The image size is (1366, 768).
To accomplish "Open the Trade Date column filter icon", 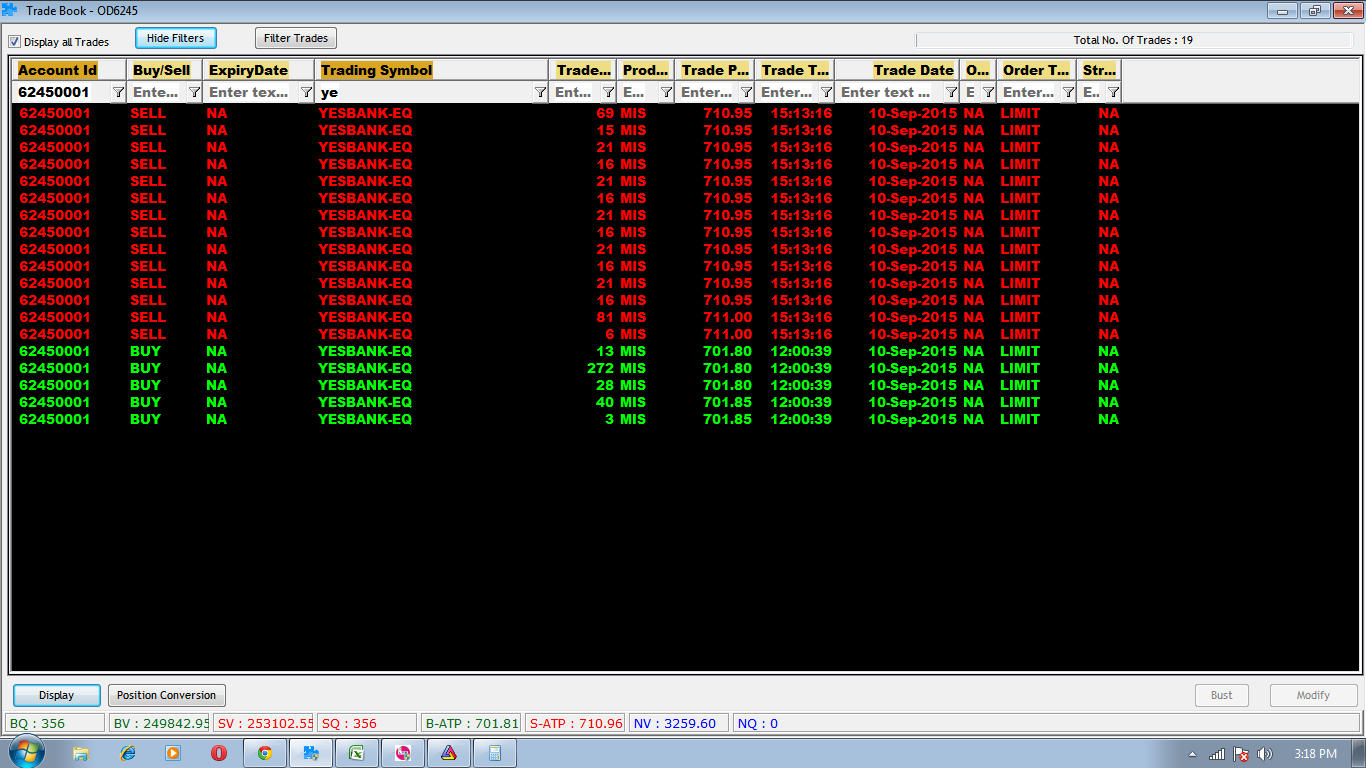I will pos(950,92).
